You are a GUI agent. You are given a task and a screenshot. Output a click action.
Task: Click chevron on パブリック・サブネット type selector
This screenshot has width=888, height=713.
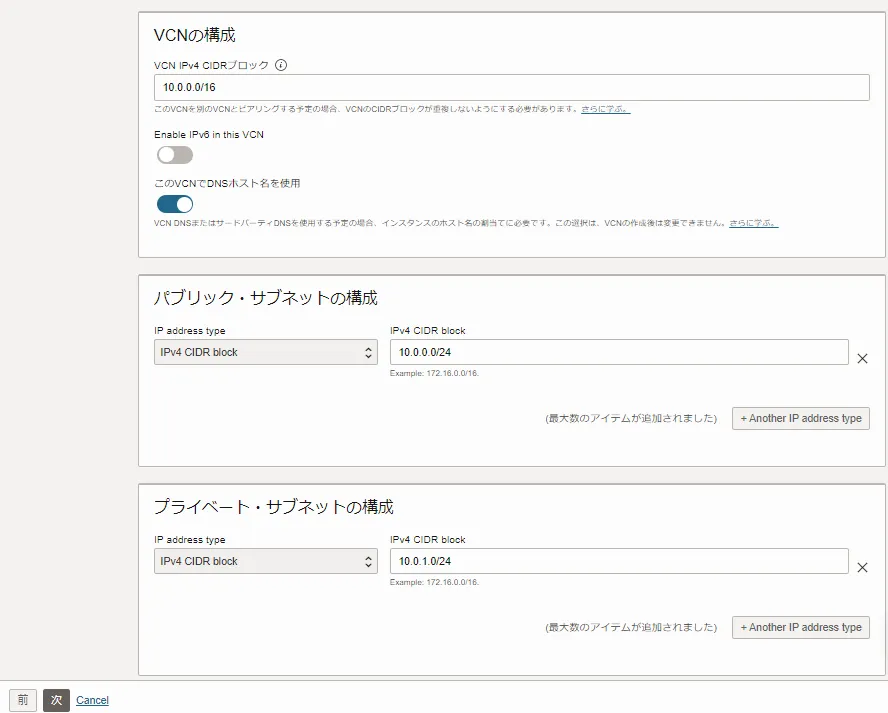coord(368,352)
